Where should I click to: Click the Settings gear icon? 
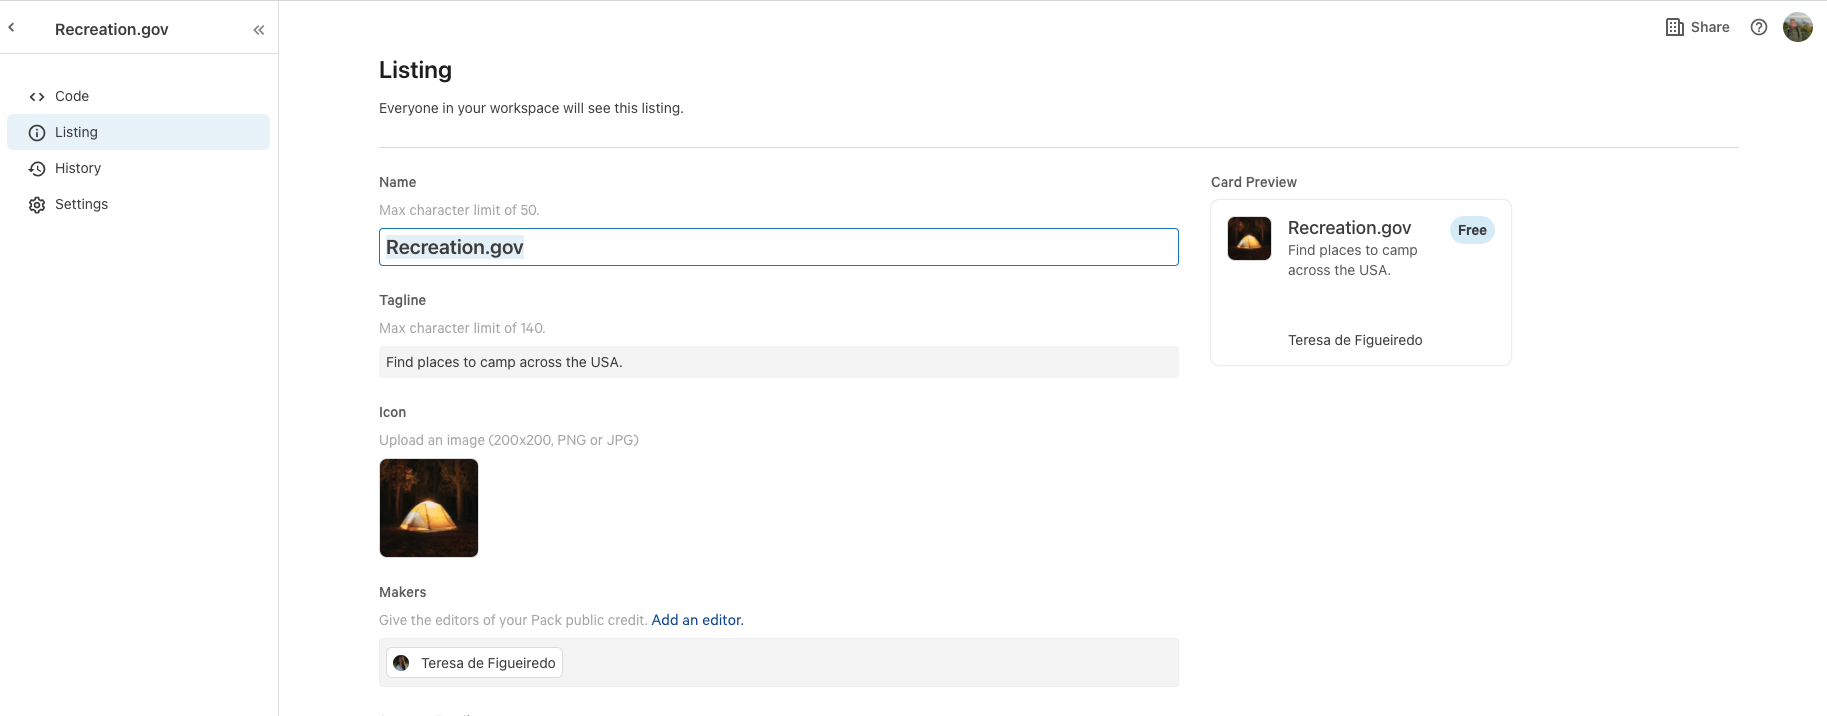37,205
